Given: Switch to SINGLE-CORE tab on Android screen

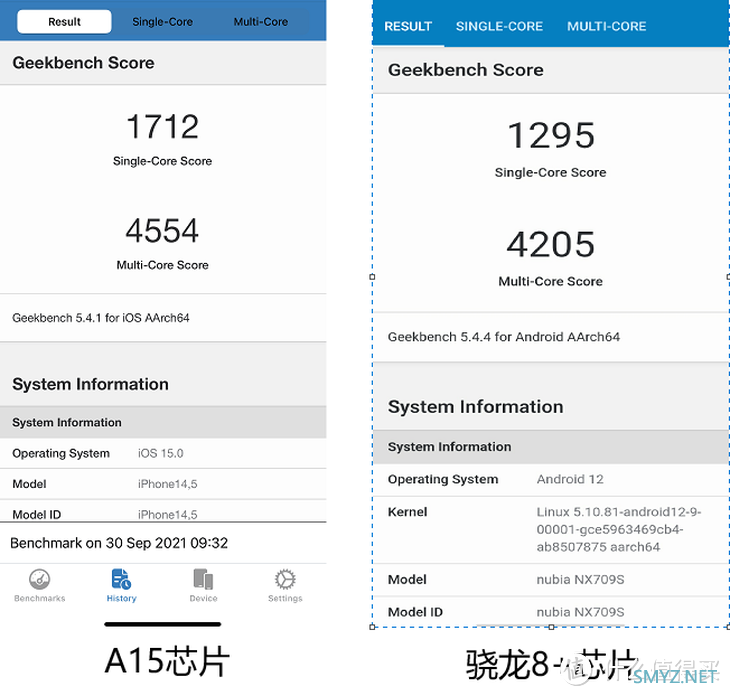Looking at the screenshot, I should click(x=499, y=26).
